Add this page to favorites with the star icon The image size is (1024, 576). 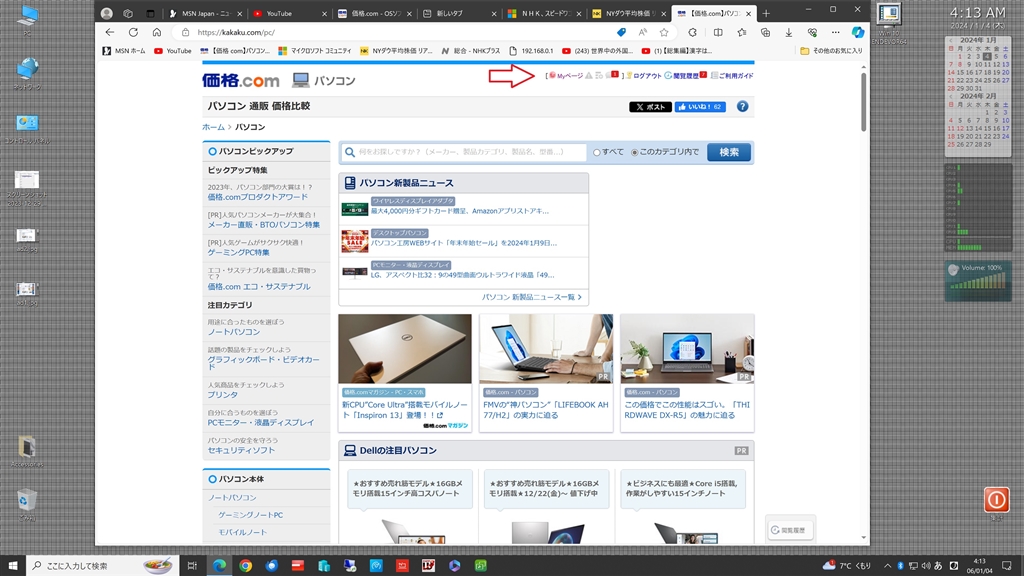point(664,32)
